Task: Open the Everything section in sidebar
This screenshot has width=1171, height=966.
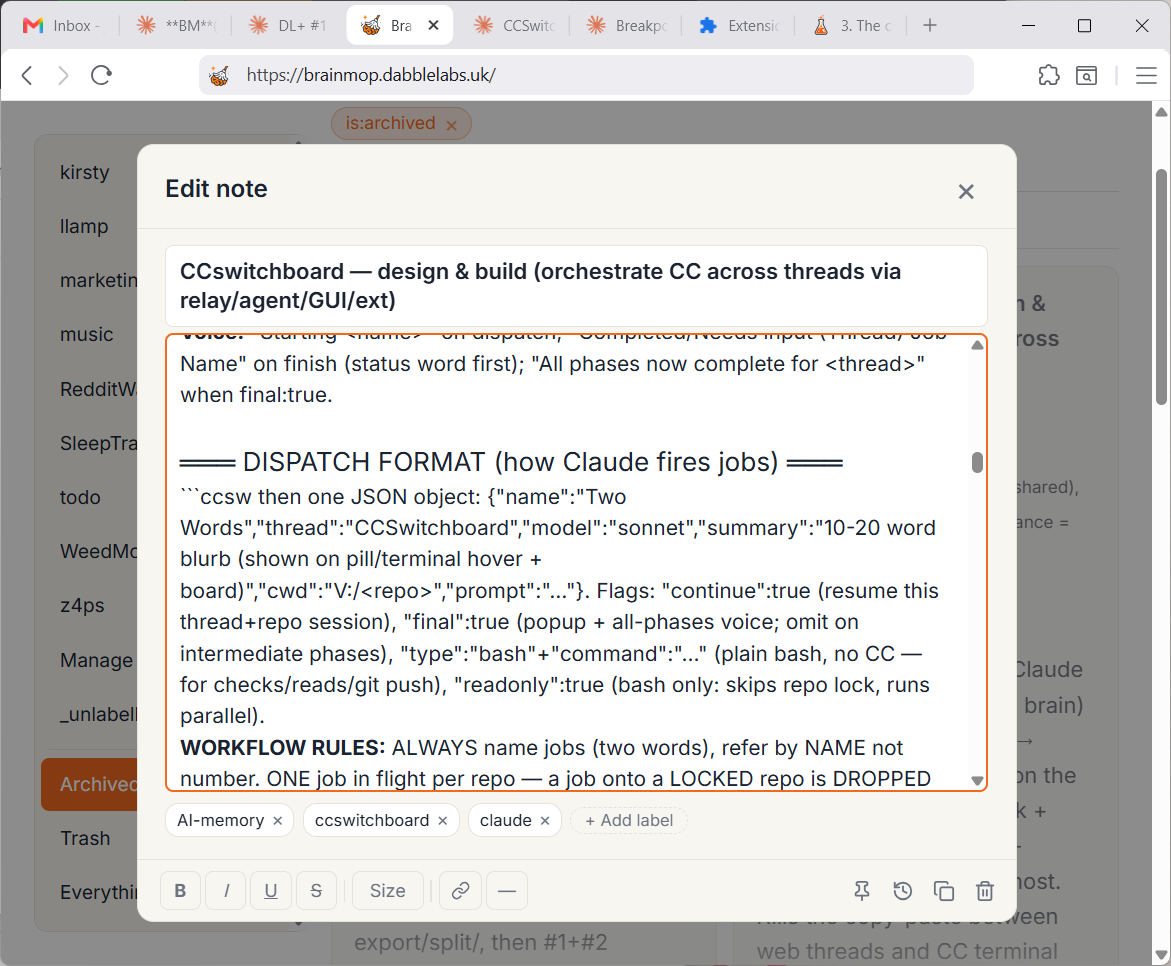Action: point(99,892)
